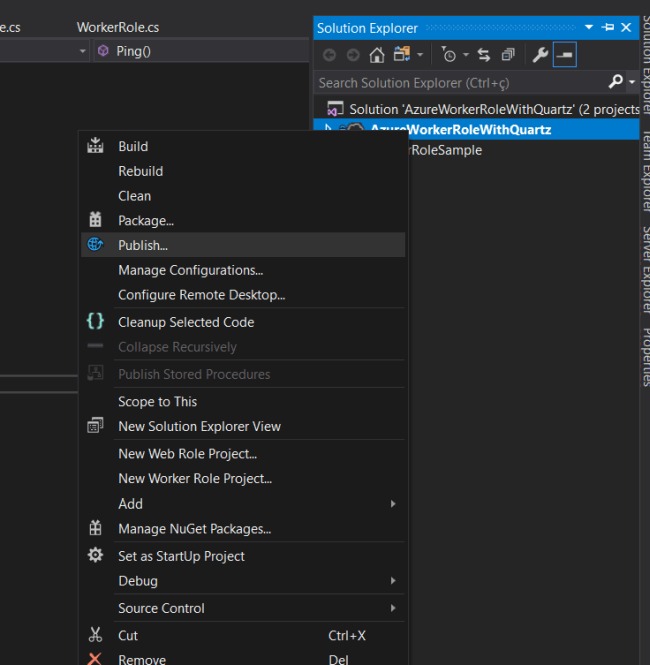
Task: Pin the Solution Explorer panel
Action: coord(608,28)
